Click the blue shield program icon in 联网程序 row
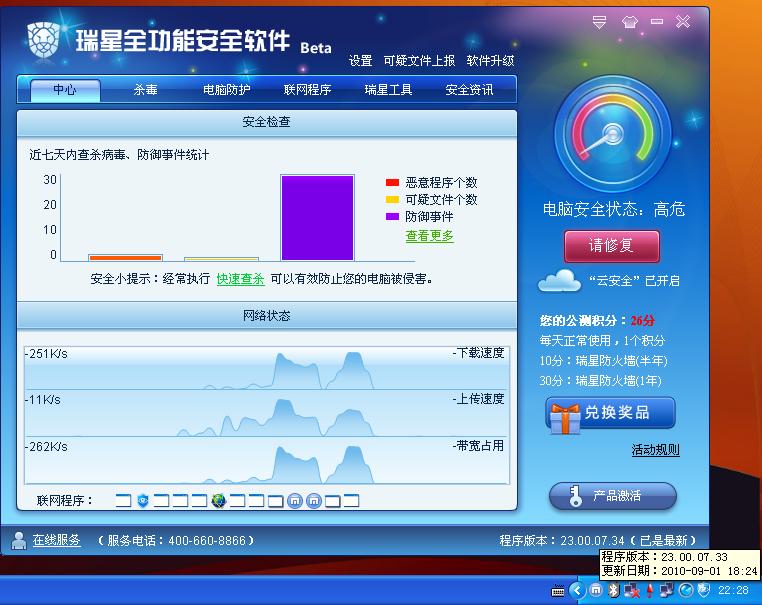This screenshot has width=762, height=605. click(x=142, y=500)
